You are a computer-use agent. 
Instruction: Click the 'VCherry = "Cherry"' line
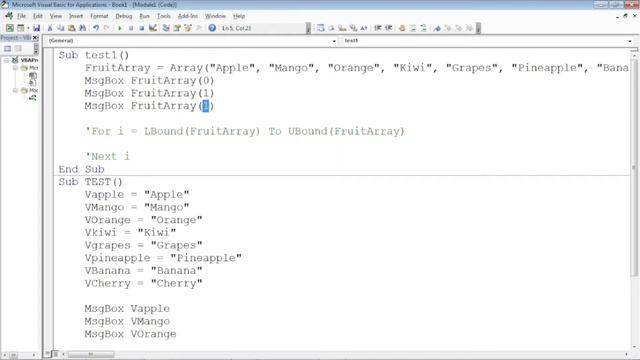143,283
